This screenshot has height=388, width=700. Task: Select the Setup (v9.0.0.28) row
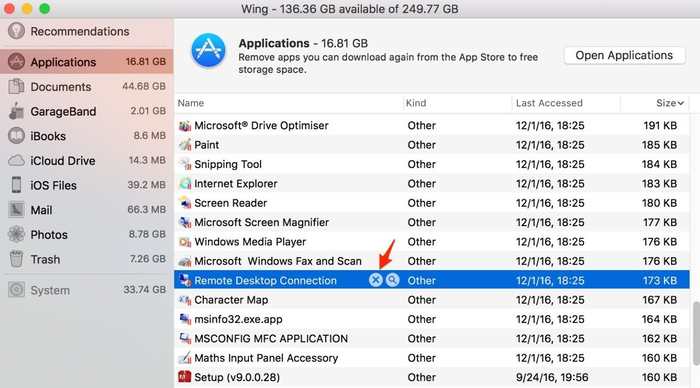point(432,377)
